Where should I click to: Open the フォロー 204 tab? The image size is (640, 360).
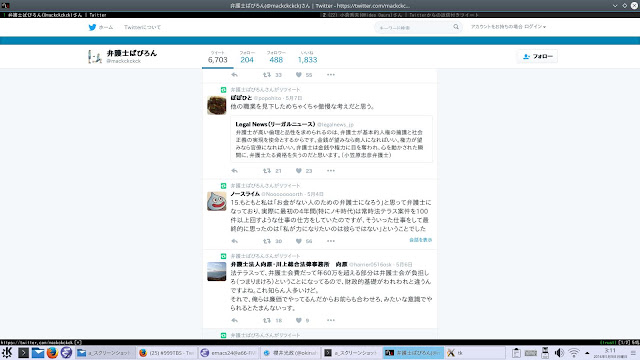pyautogui.click(x=247, y=57)
